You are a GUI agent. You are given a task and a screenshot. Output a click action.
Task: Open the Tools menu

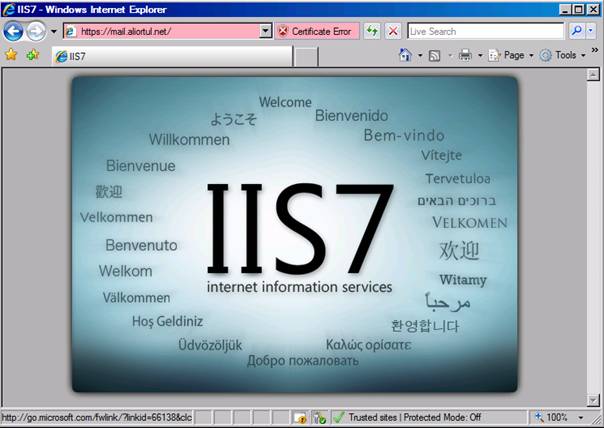pos(562,55)
